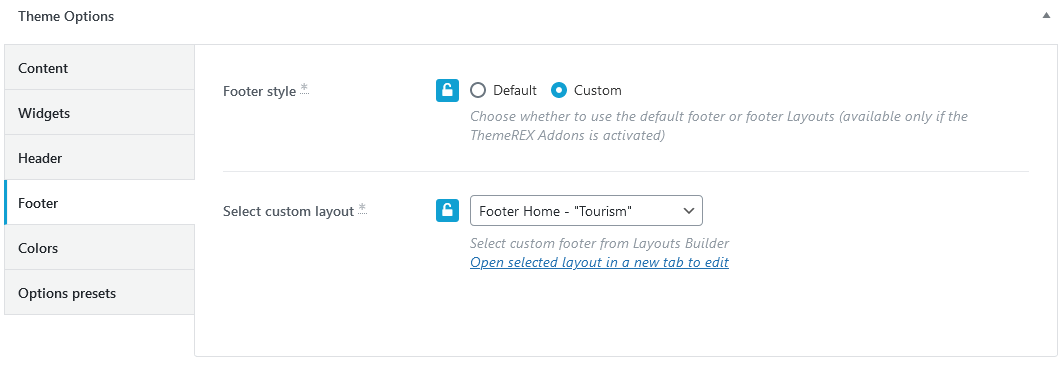Viewport: 1064px width, 367px height.
Task: Open the Content tab
Action: point(100,69)
